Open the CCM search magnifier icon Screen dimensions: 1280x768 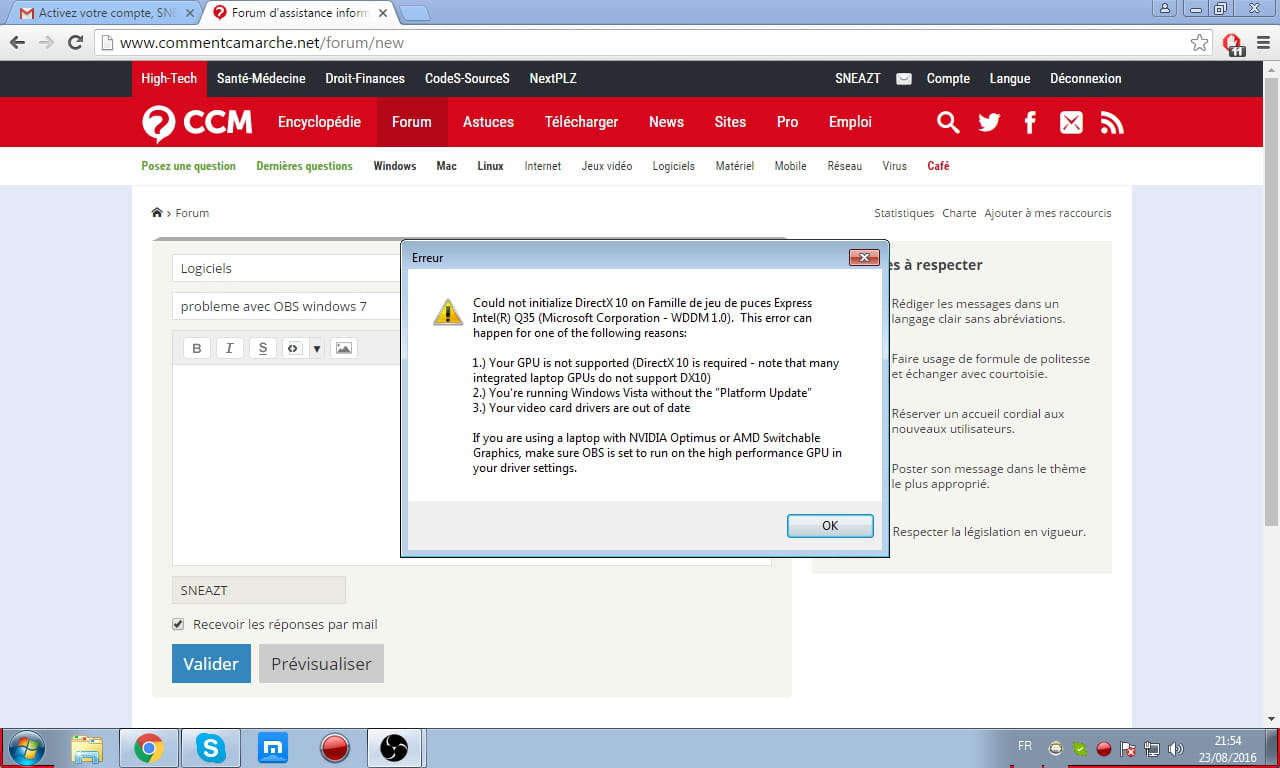tap(947, 122)
